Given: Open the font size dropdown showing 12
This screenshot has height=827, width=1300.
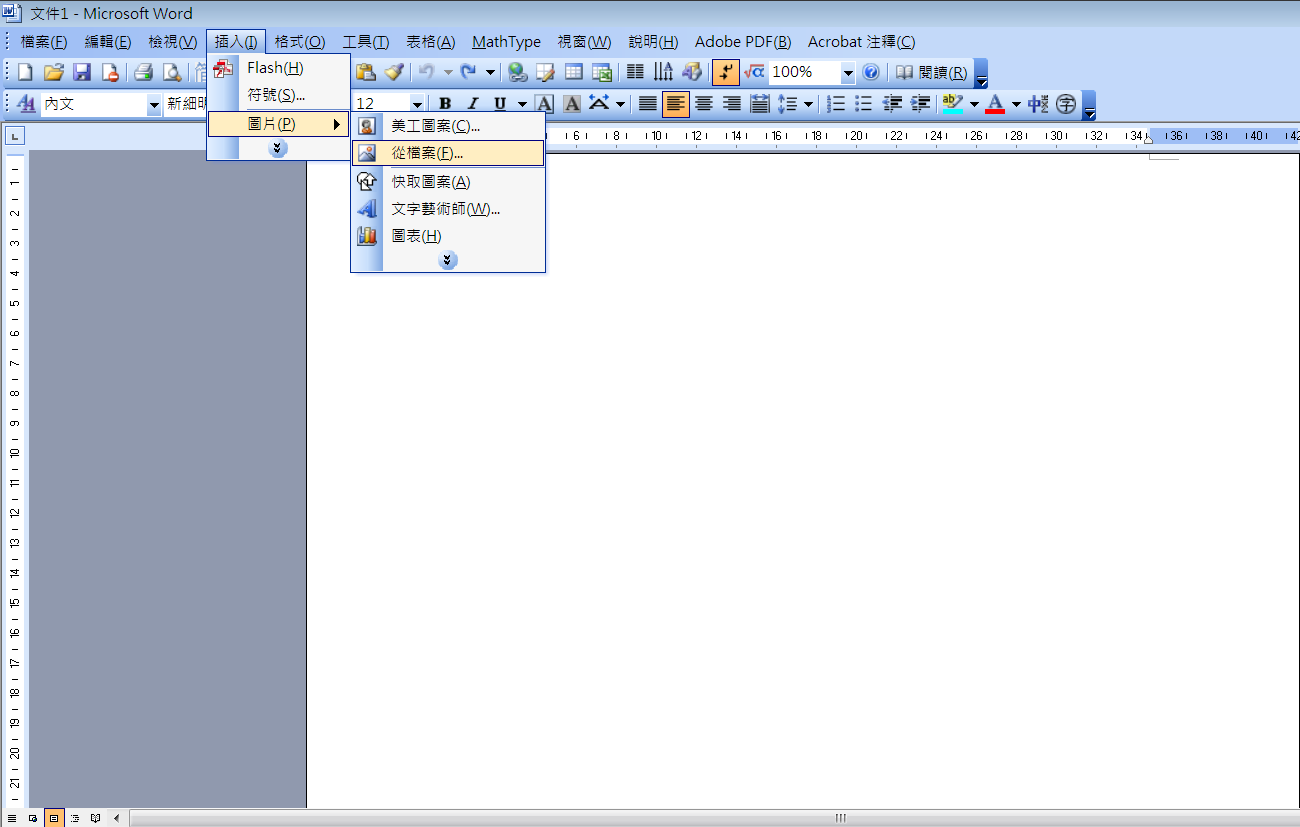Looking at the screenshot, I should tap(417, 104).
